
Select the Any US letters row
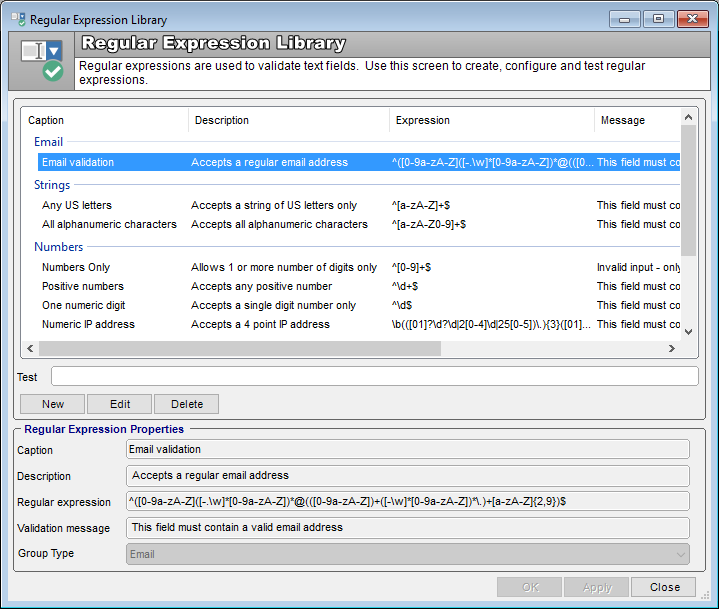[x=359, y=205]
